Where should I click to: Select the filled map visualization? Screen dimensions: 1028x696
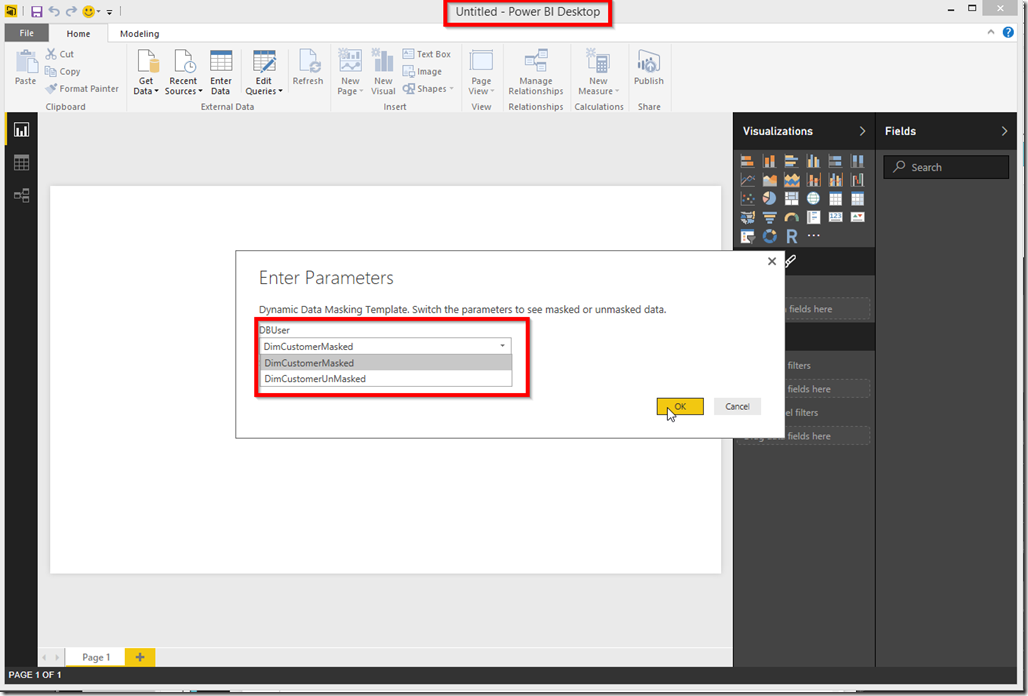click(747, 217)
